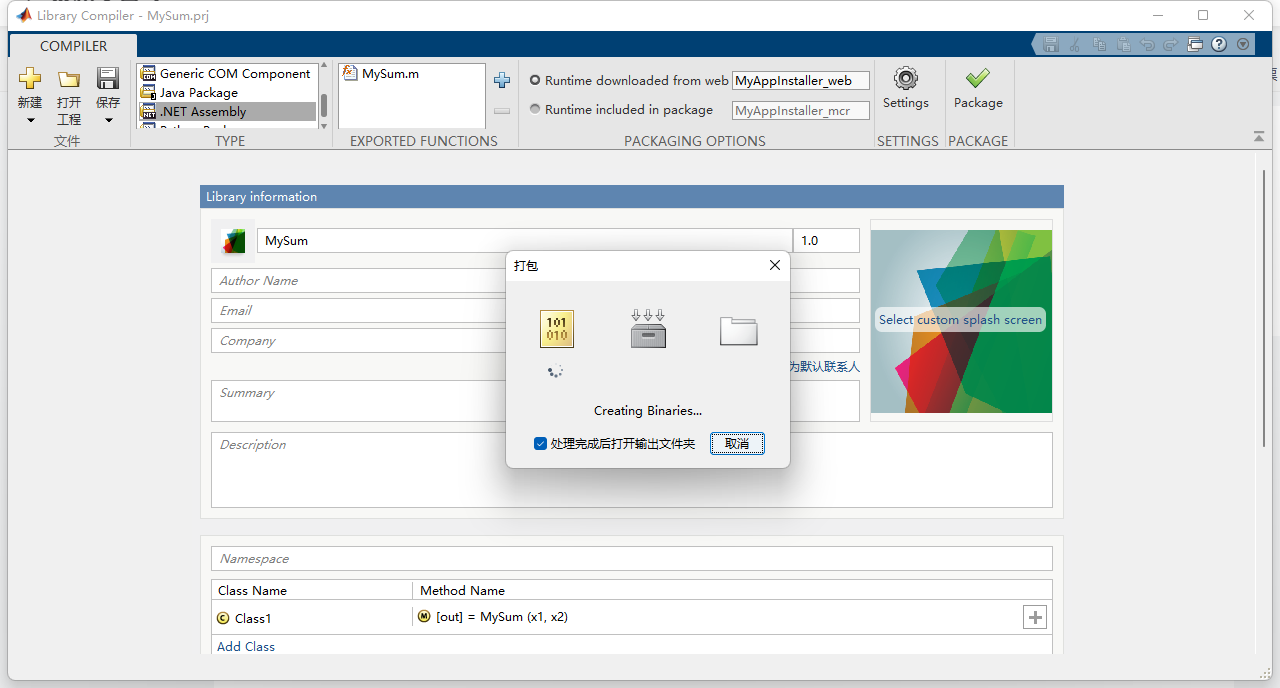Edit MyAppInstaller_mcr name field
Image resolution: width=1280 pixels, height=688 pixels.
[x=800, y=111]
